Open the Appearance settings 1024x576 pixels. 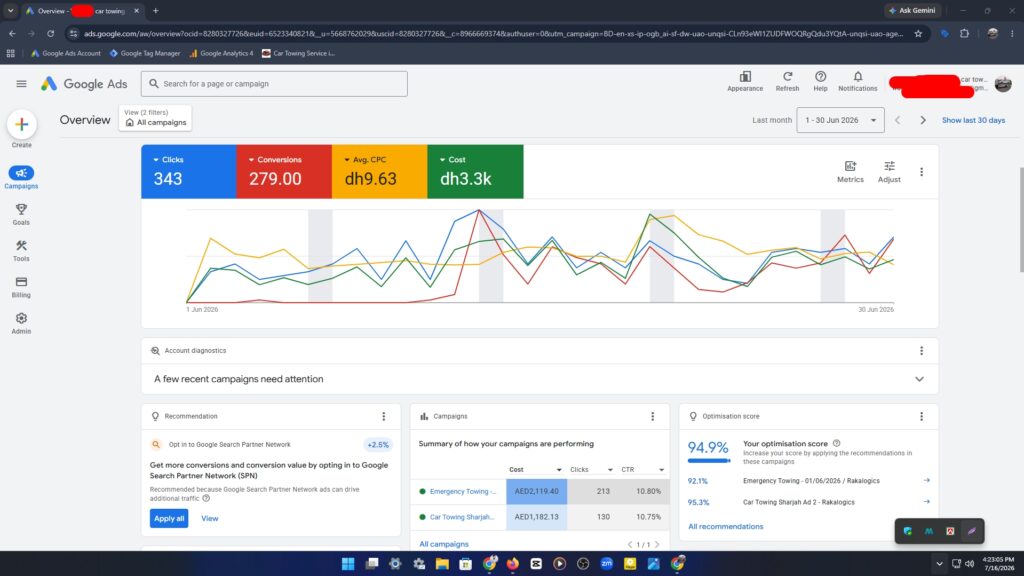point(745,81)
